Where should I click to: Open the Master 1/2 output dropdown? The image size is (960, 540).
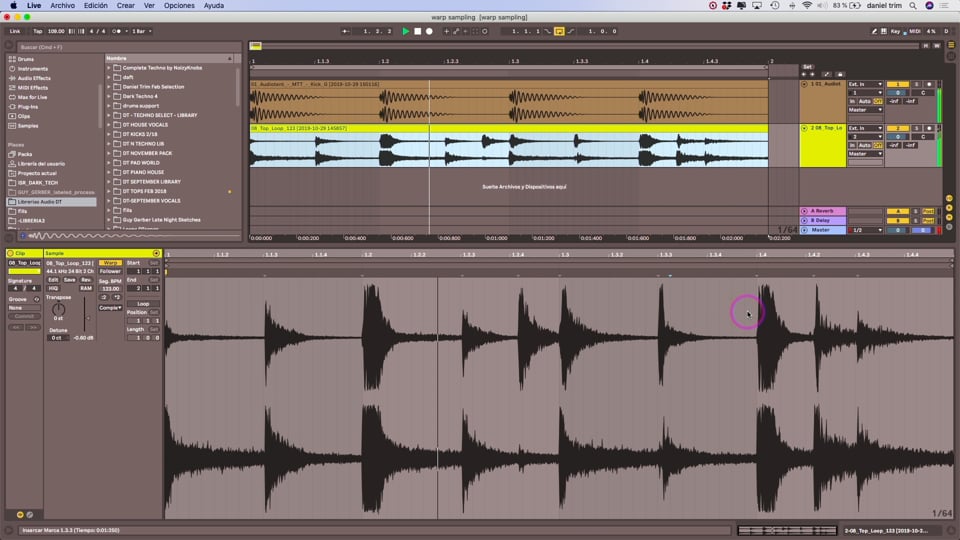click(x=867, y=230)
